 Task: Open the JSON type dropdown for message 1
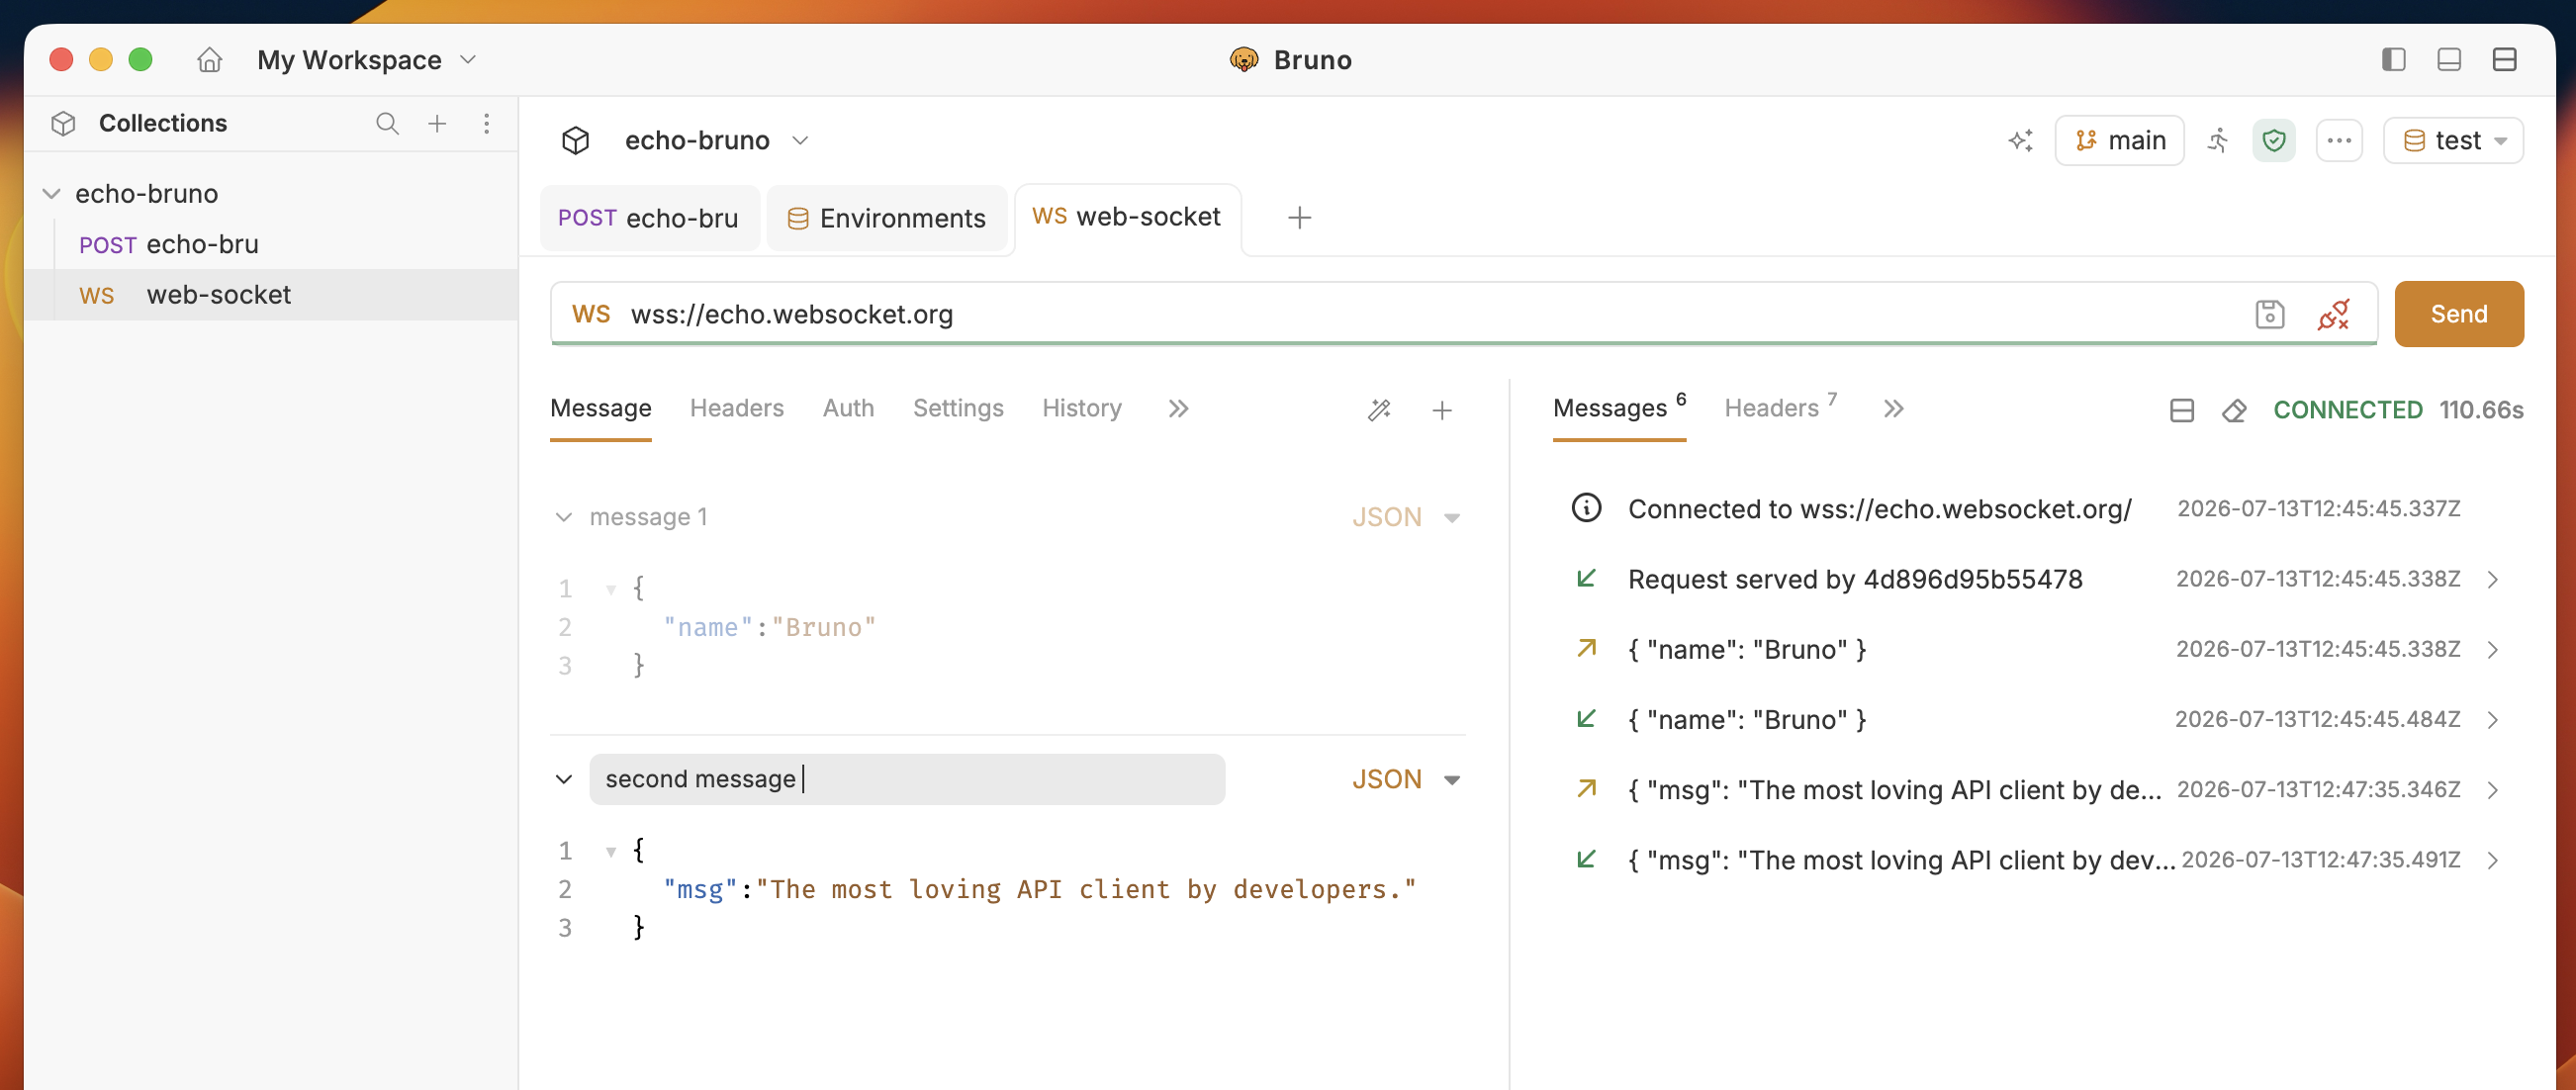pos(1407,517)
